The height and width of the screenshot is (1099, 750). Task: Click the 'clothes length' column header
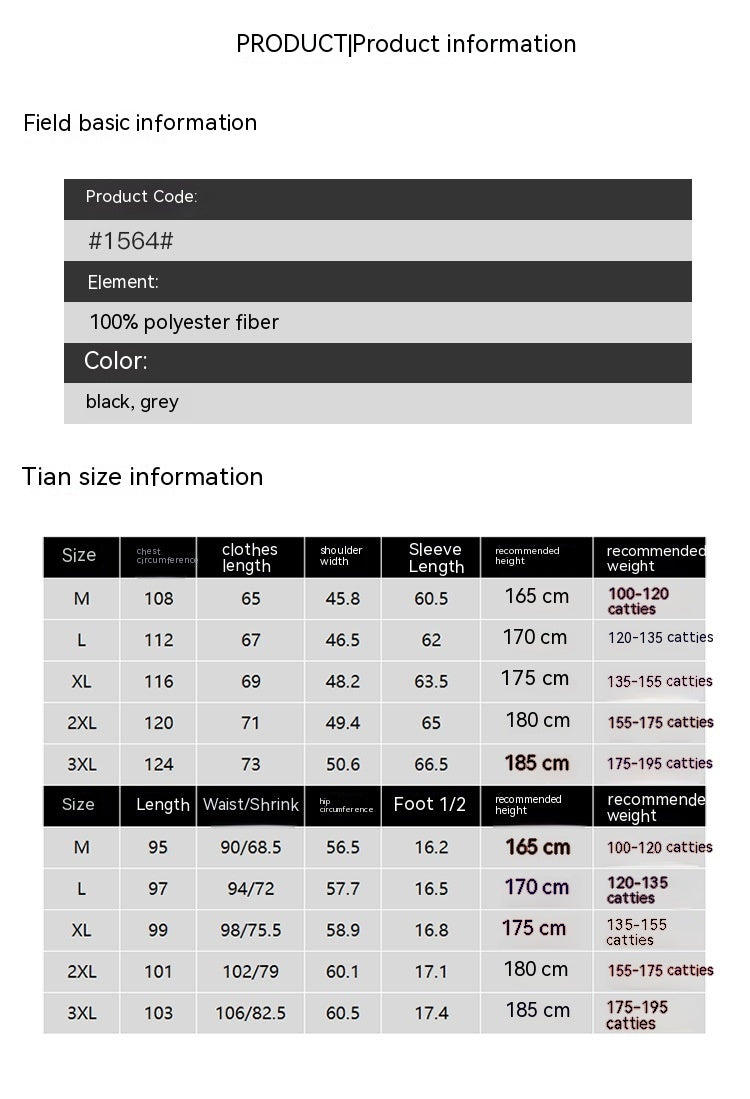coord(250,557)
